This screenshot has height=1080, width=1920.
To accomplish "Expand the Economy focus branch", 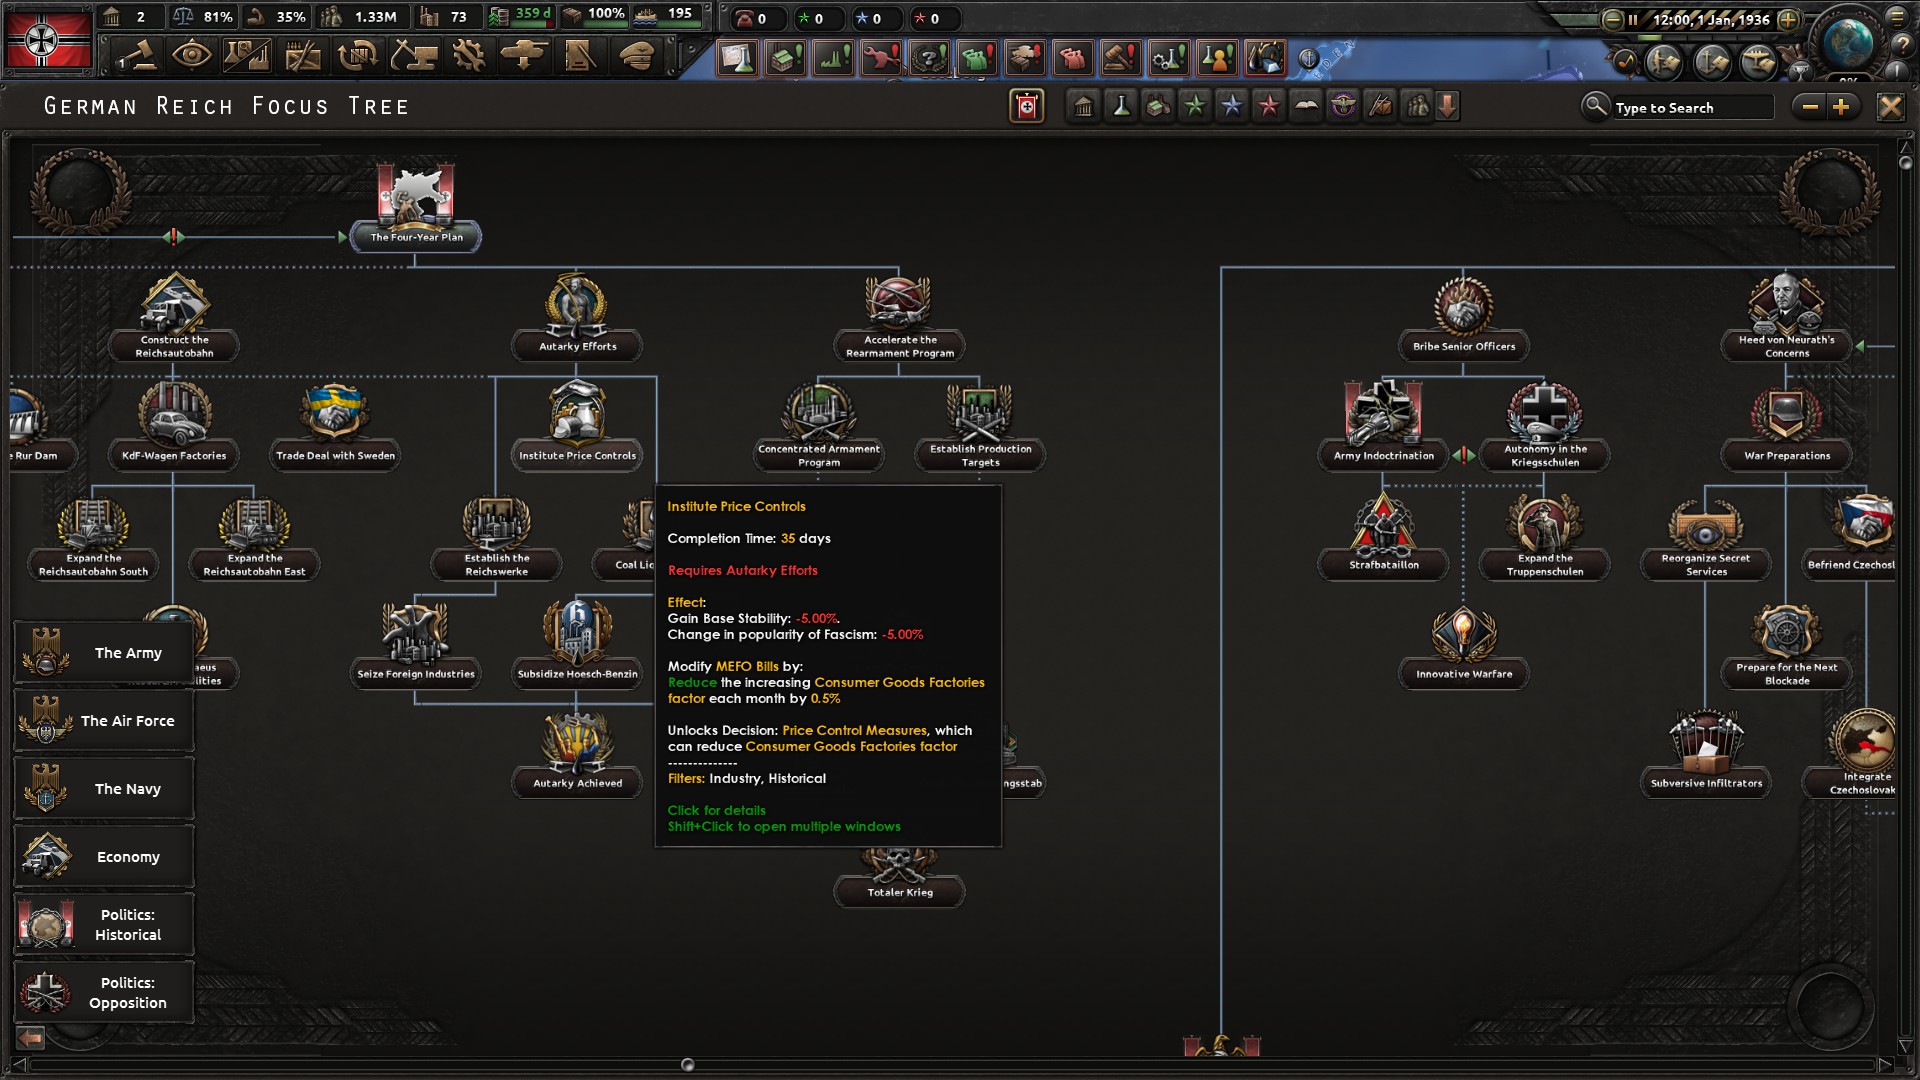I will pyautogui.click(x=103, y=856).
